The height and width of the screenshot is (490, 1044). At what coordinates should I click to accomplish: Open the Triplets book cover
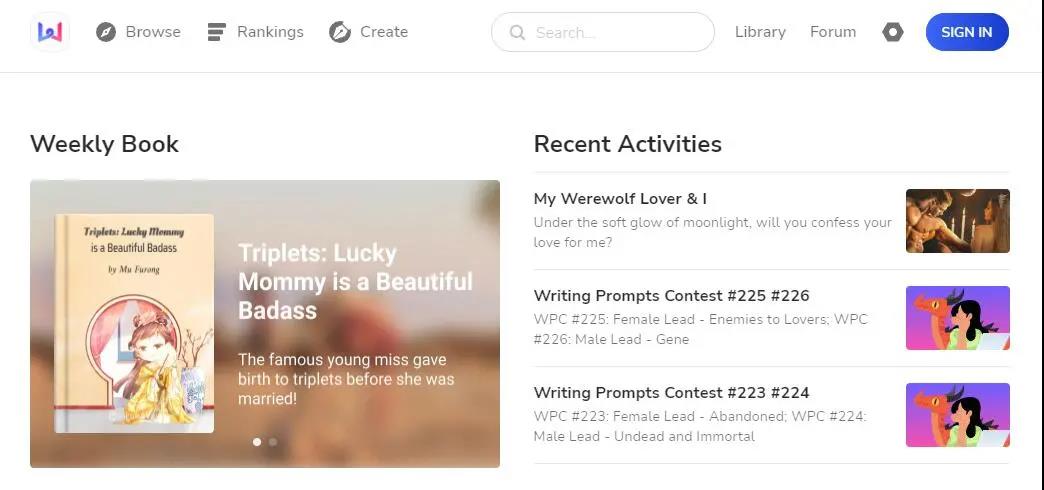point(134,323)
